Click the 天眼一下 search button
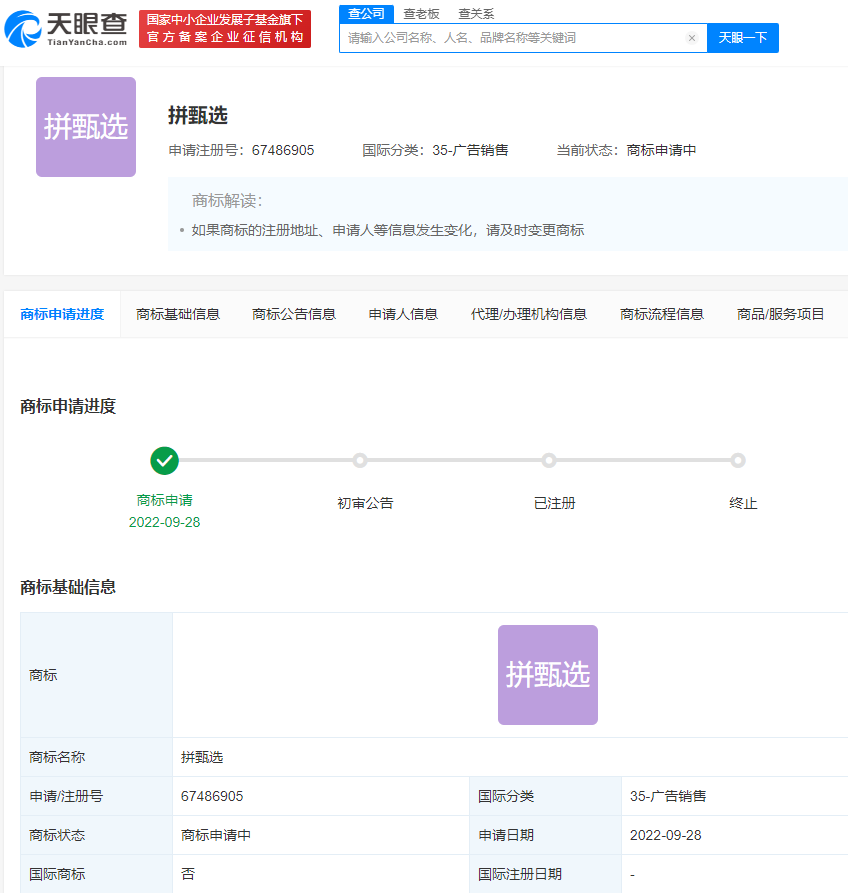The height and width of the screenshot is (893, 848). pyautogui.click(x=742, y=37)
